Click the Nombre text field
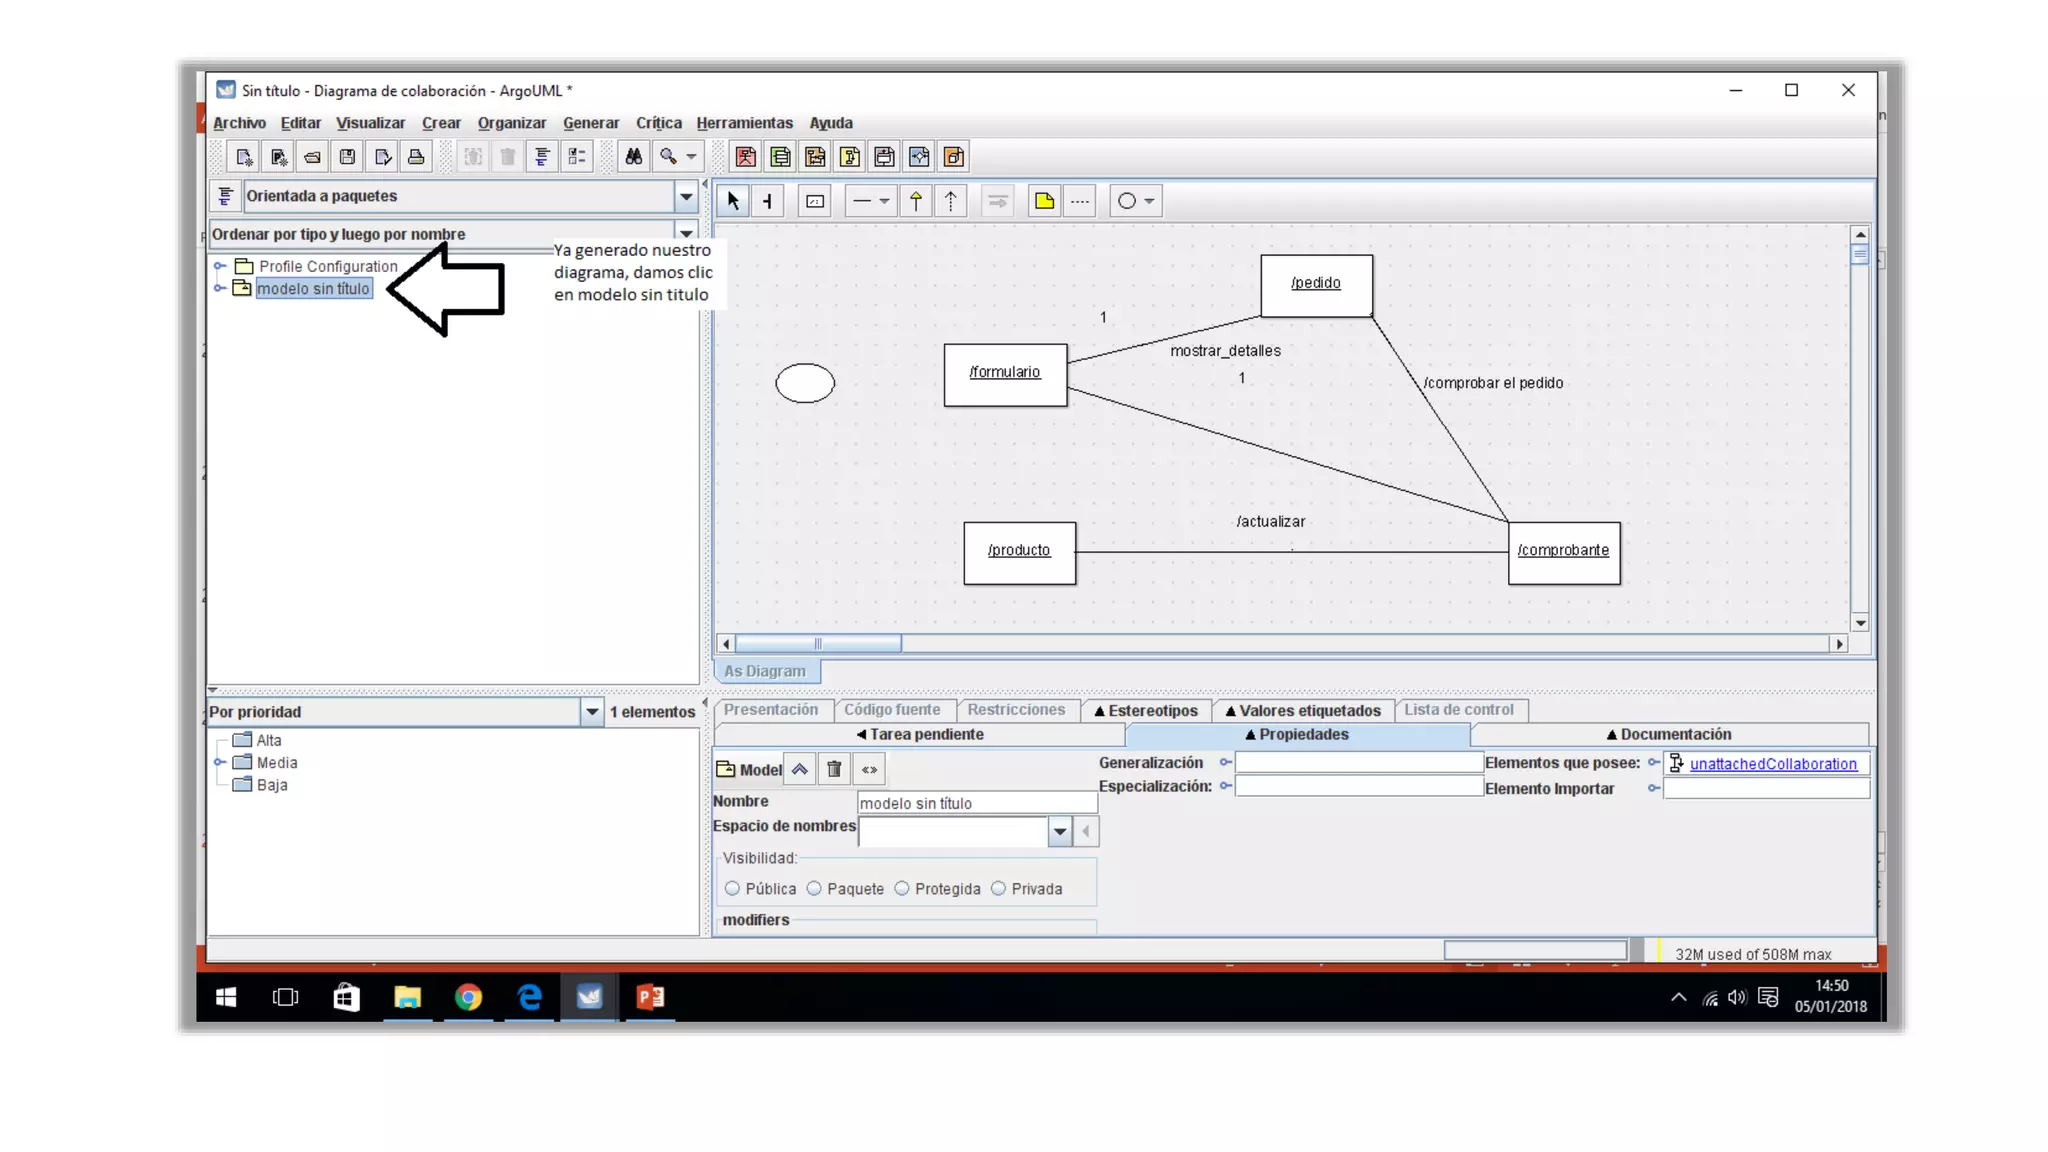This screenshot has width=2048, height=1152. pos(976,803)
